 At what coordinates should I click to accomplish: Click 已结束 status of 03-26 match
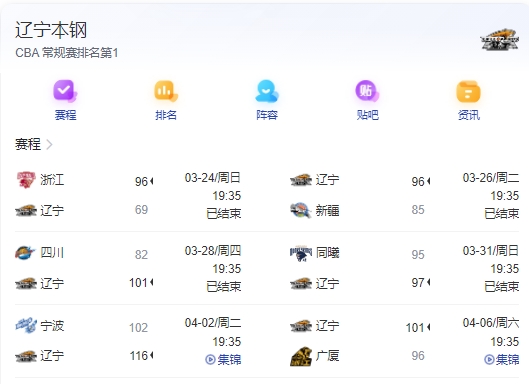pyautogui.click(x=502, y=214)
